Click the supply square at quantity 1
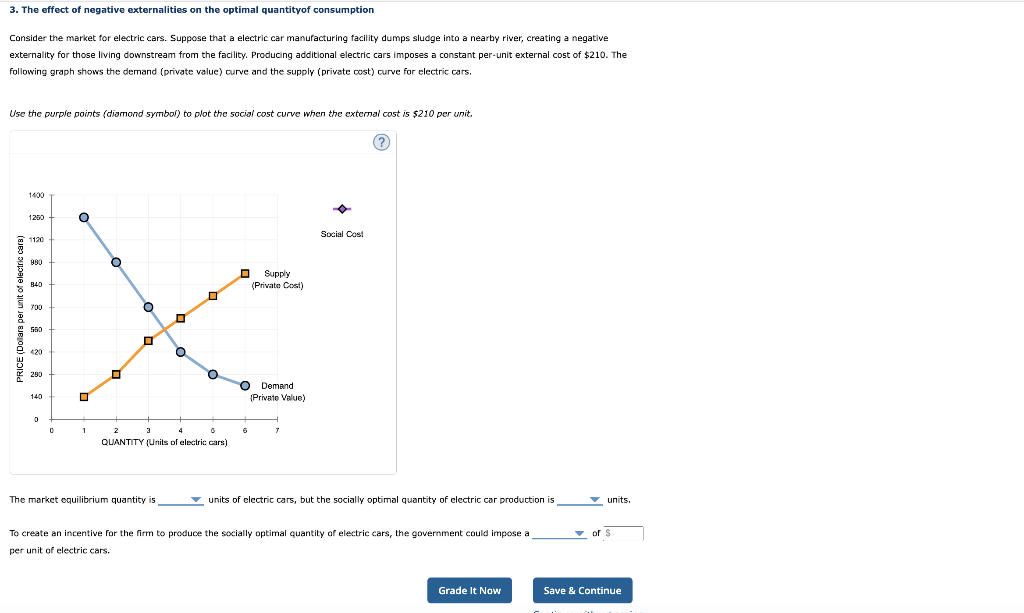The height and width of the screenshot is (613, 1024). point(84,396)
